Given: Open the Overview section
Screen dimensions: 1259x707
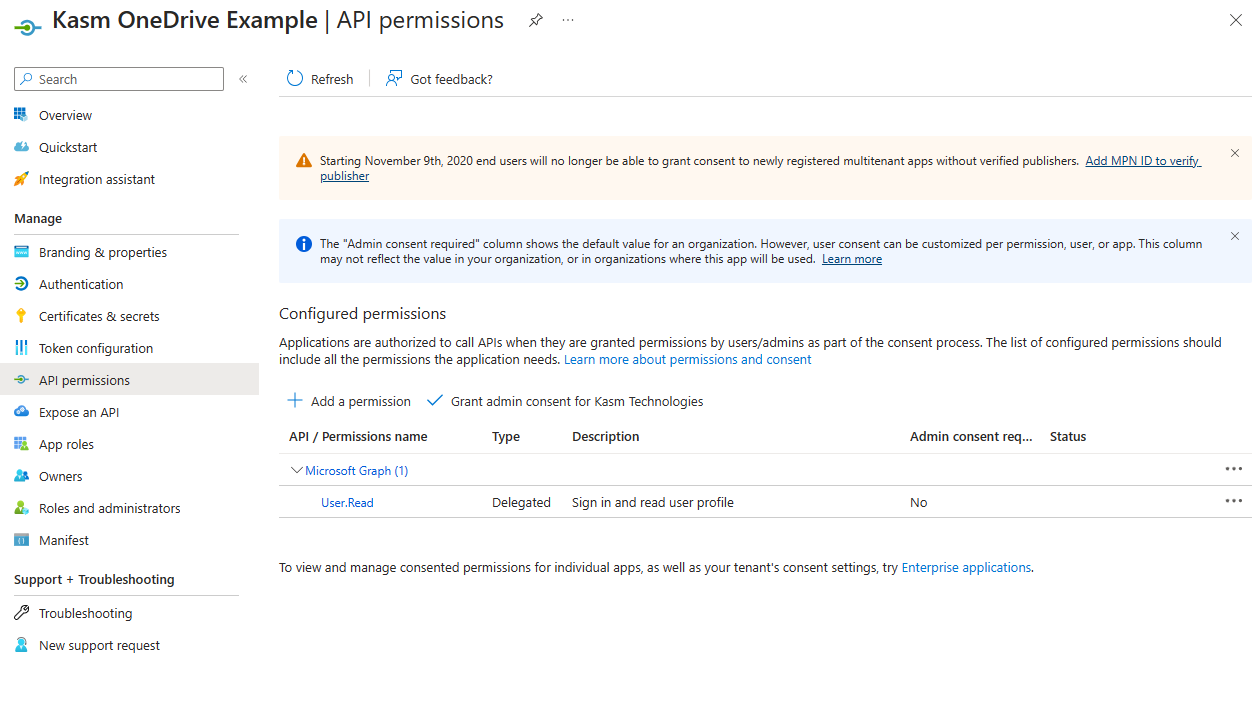Looking at the screenshot, I should click(63, 114).
